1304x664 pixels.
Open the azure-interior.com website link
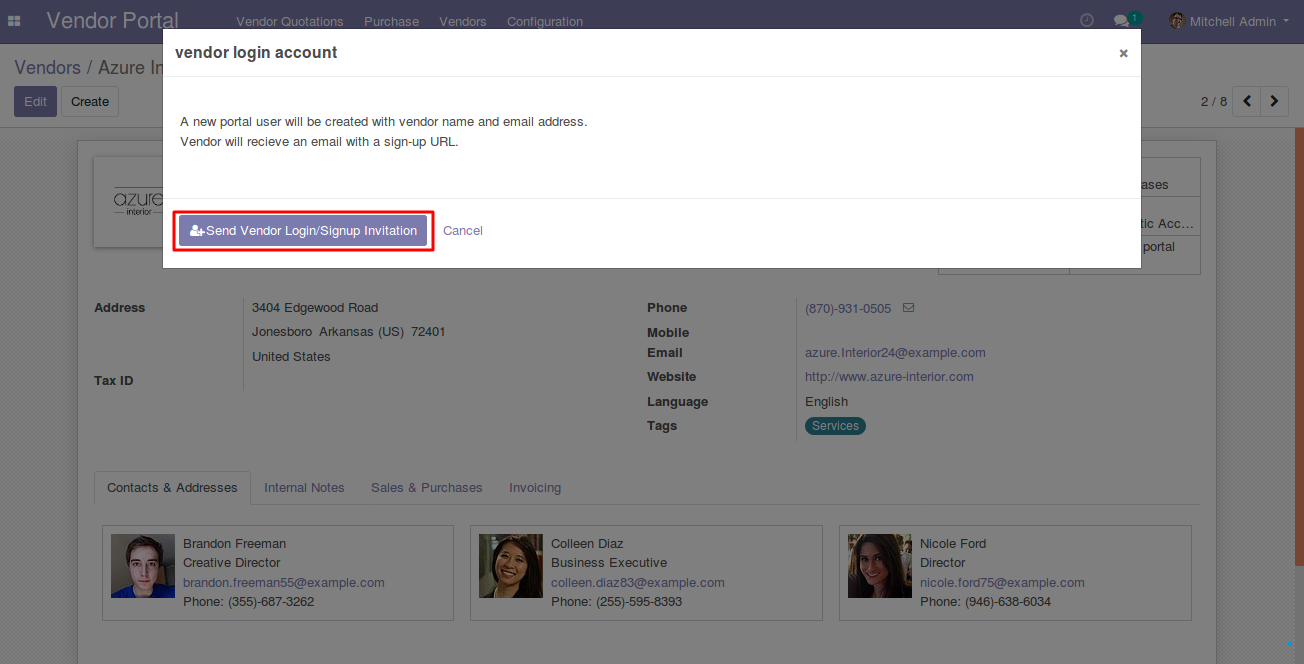pyautogui.click(x=889, y=377)
